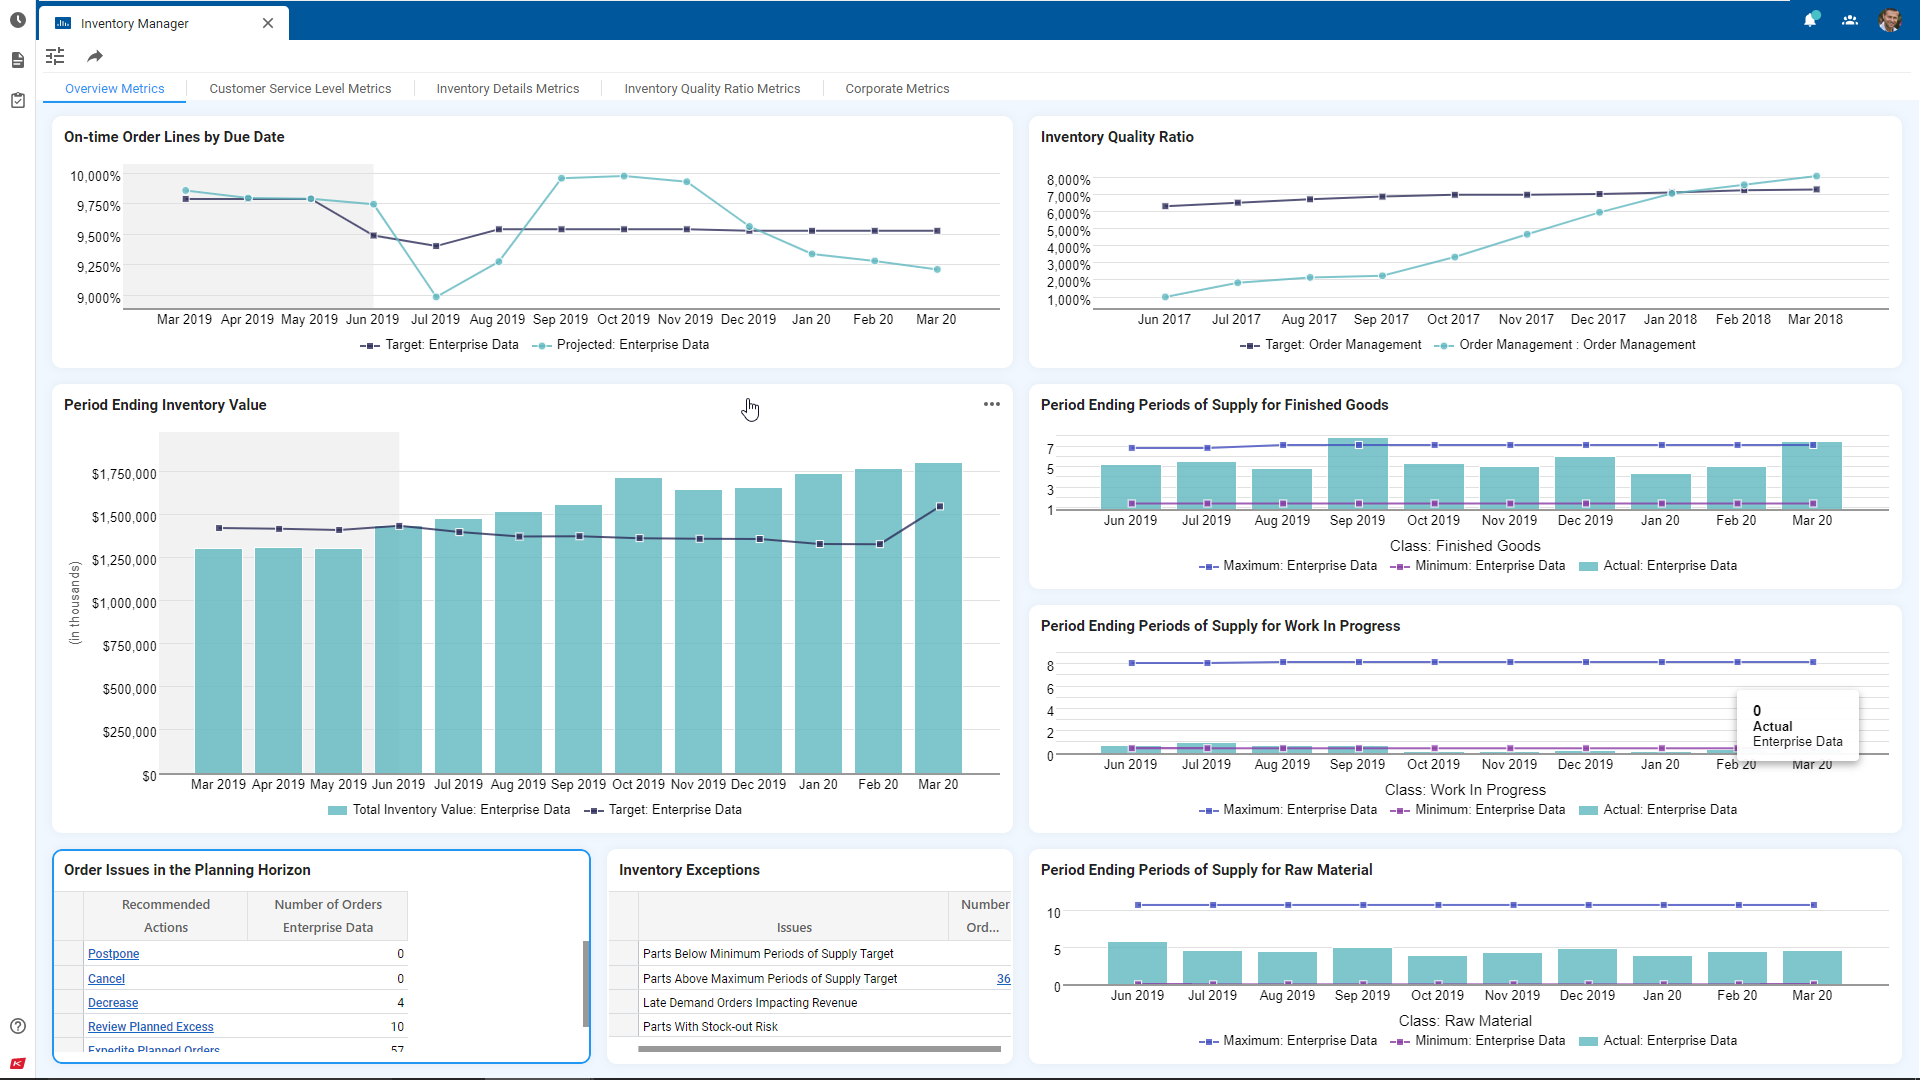Image resolution: width=1920 pixels, height=1080 pixels.
Task: Open the Corporate Metrics tab
Action: (897, 89)
